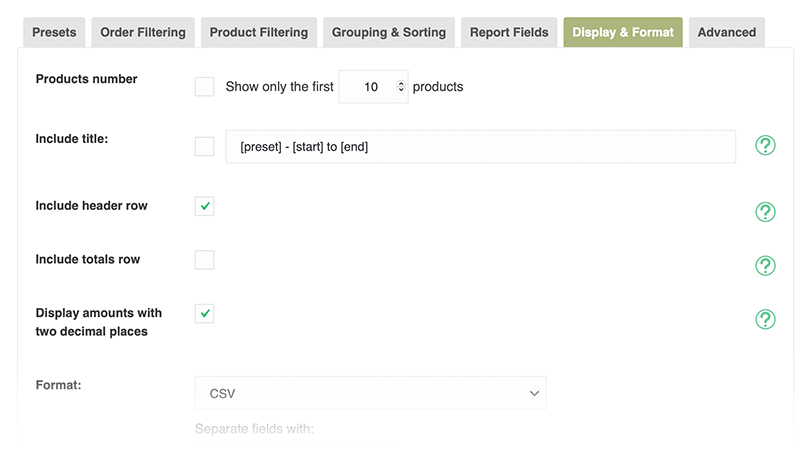Screen dimensions: 809x450
Task: Check the Include title checkbox
Action: click(x=205, y=147)
